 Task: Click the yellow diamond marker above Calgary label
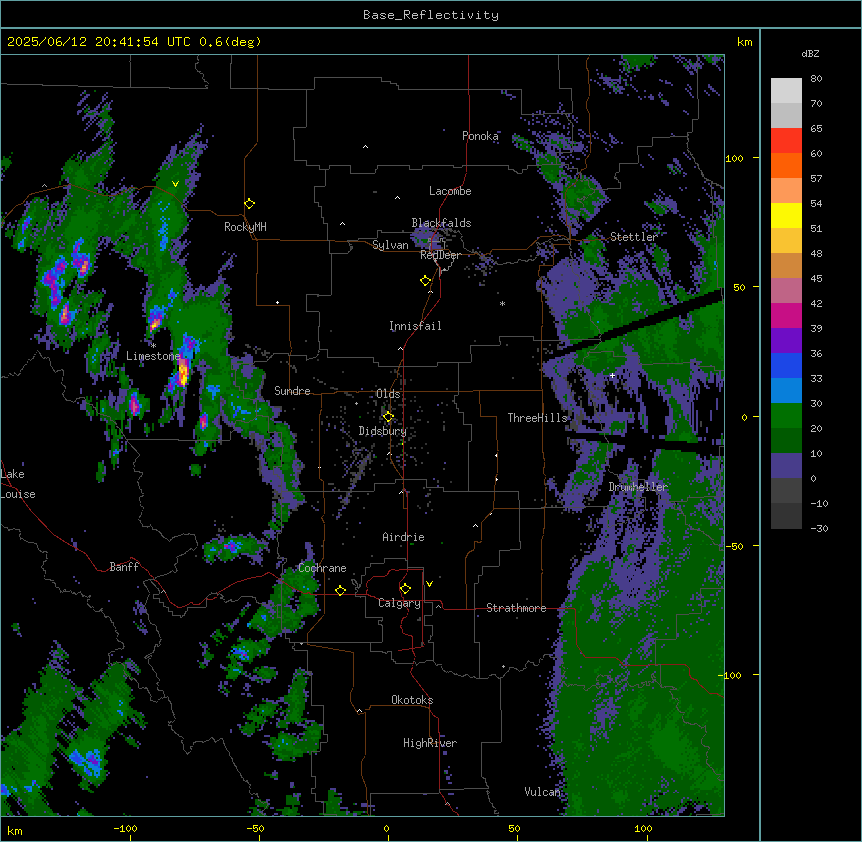(x=405, y=589)
